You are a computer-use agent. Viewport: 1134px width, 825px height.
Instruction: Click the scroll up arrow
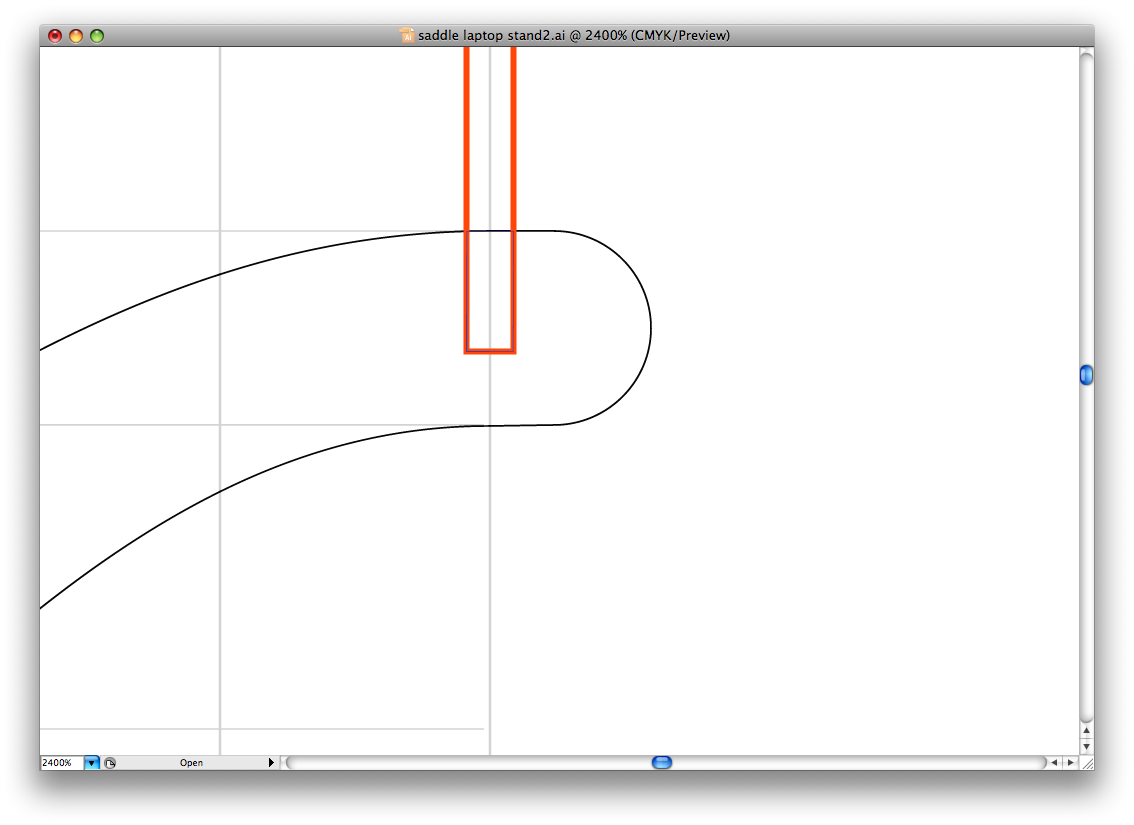[1086, 730]
